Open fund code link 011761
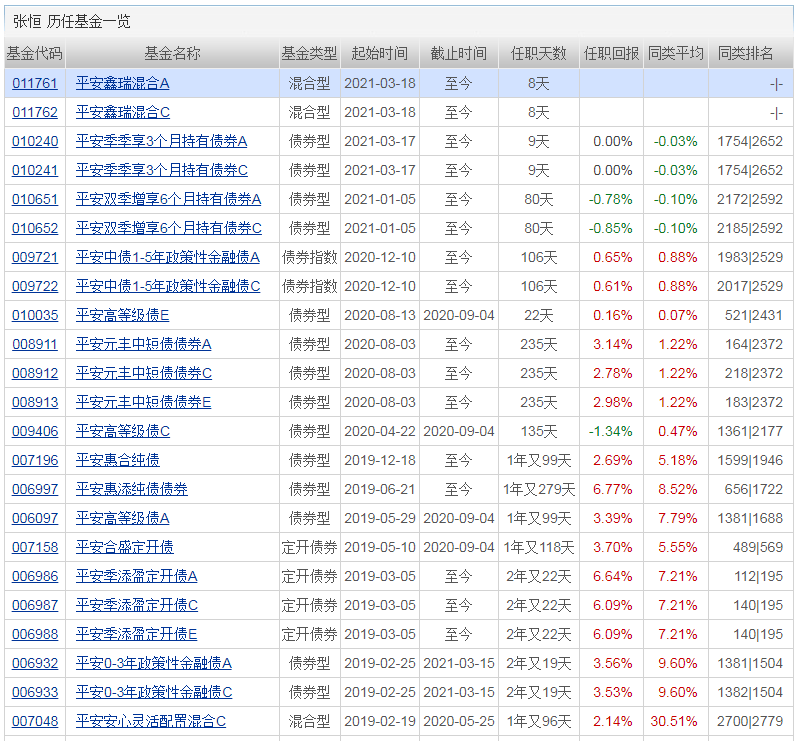 [35, 83]
